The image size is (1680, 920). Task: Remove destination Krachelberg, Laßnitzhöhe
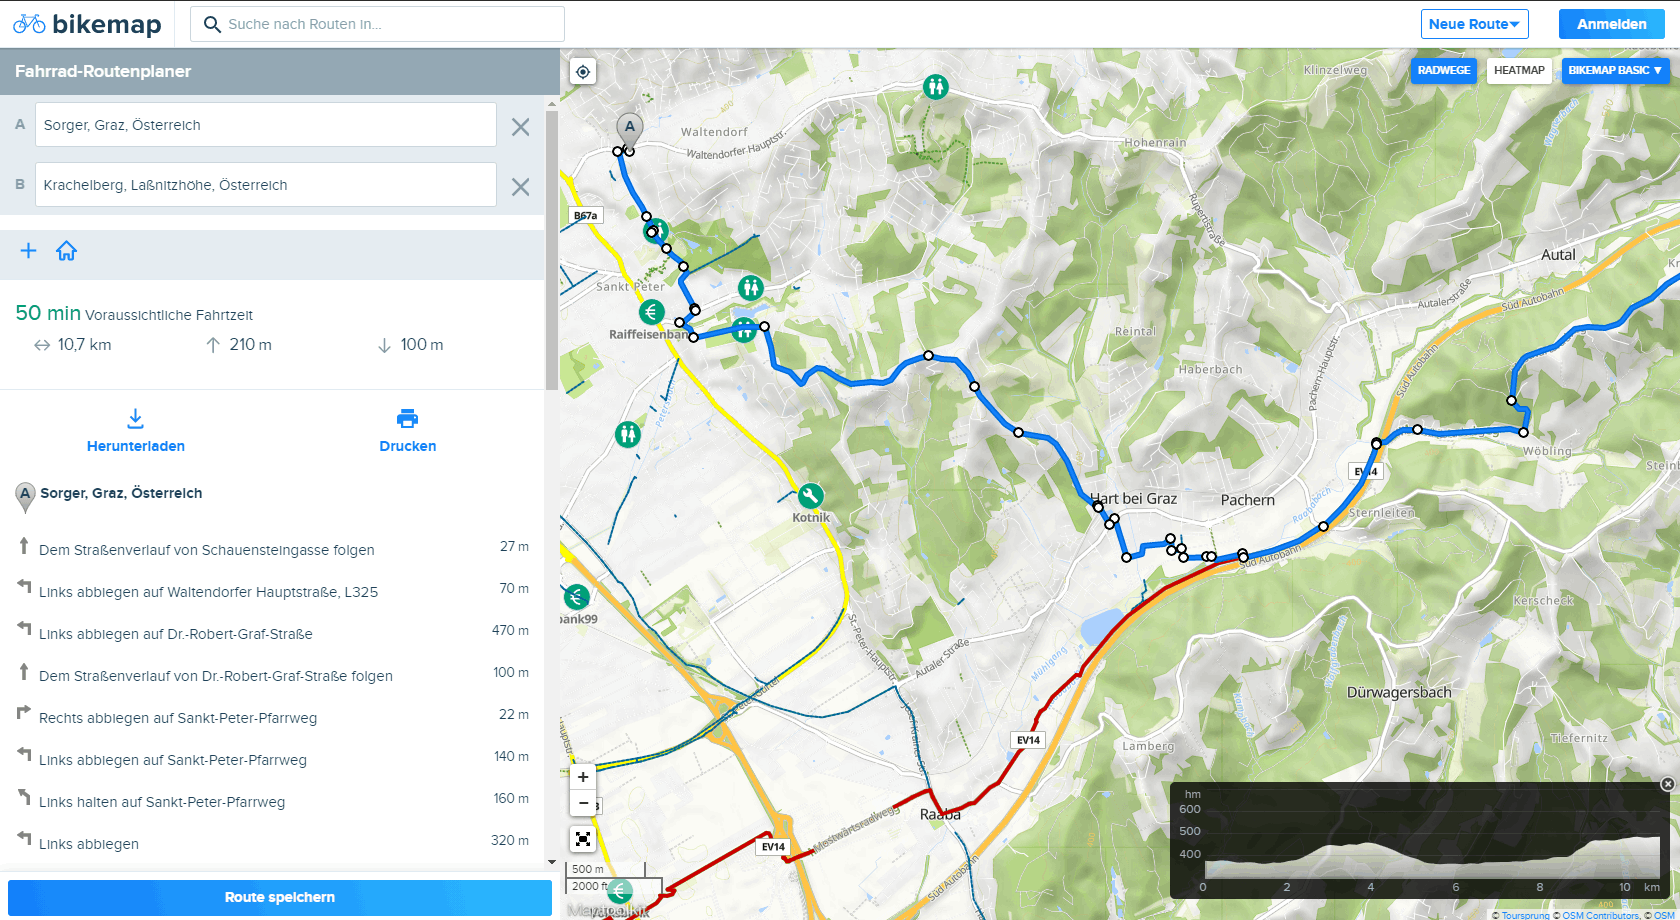click(521, 187)
